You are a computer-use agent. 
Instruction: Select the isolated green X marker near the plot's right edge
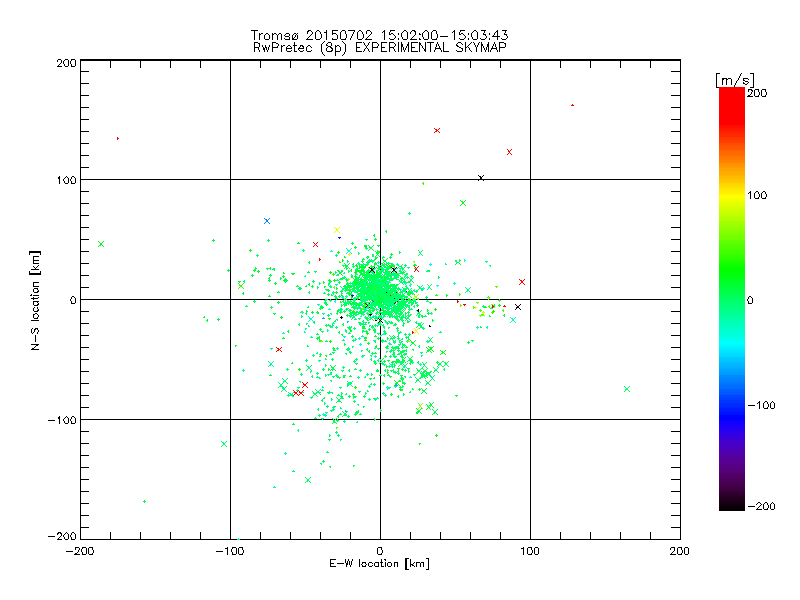point(627,389)
